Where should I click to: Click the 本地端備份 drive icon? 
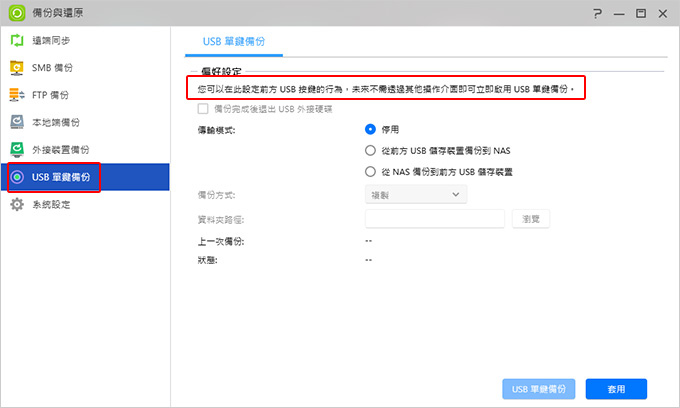(17, 122)
